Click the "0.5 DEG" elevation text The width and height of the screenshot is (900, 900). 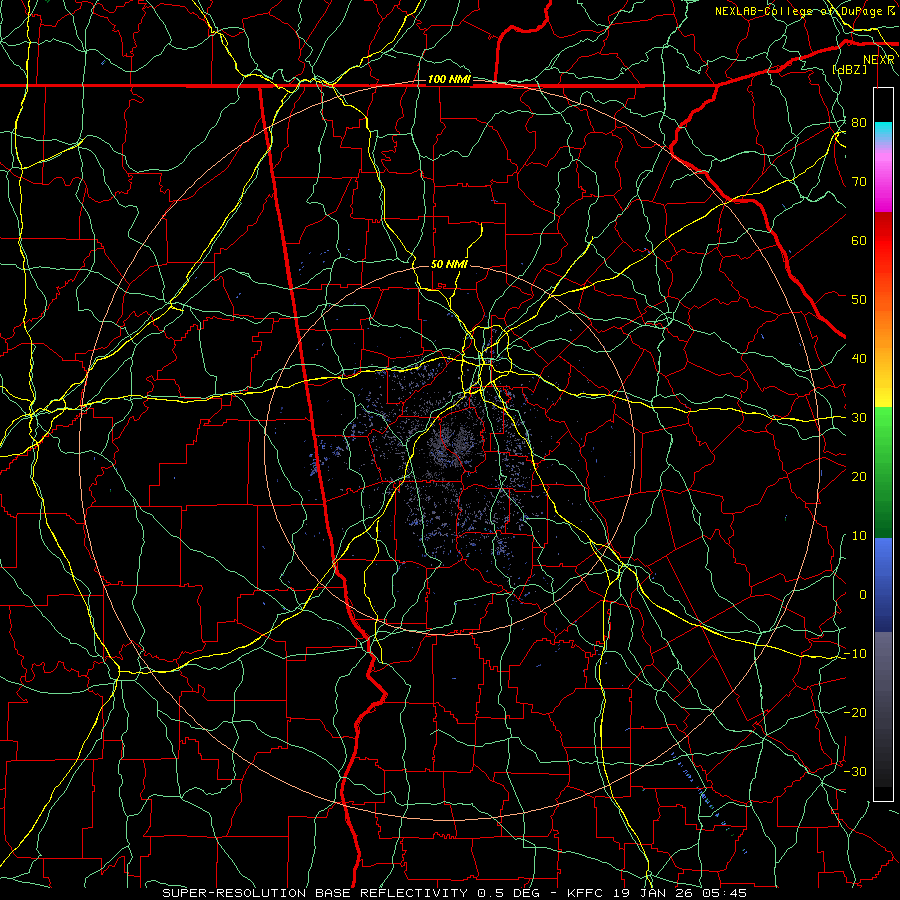[x=509, y=893]
